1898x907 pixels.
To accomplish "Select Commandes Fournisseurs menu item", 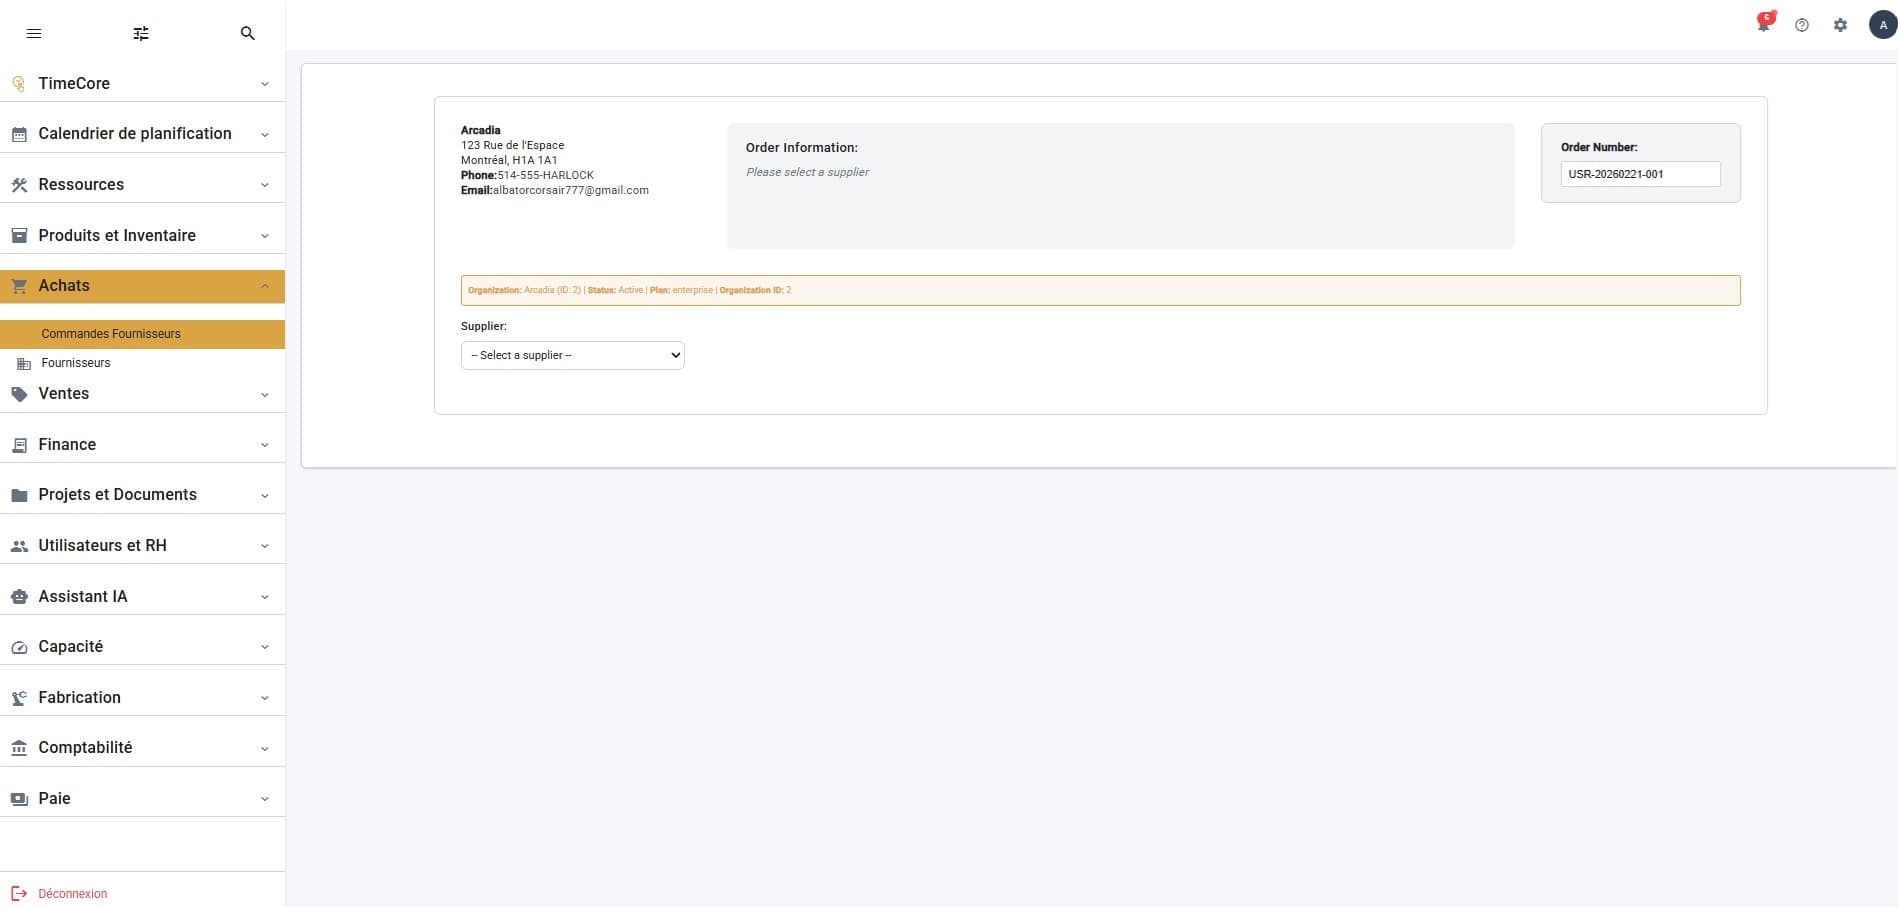I will point(142,334).
